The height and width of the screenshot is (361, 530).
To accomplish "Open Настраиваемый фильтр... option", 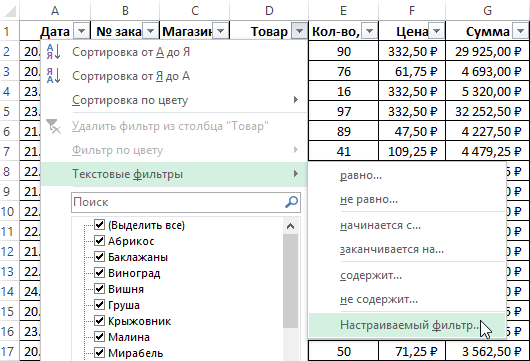I will (x=407, y=325).
